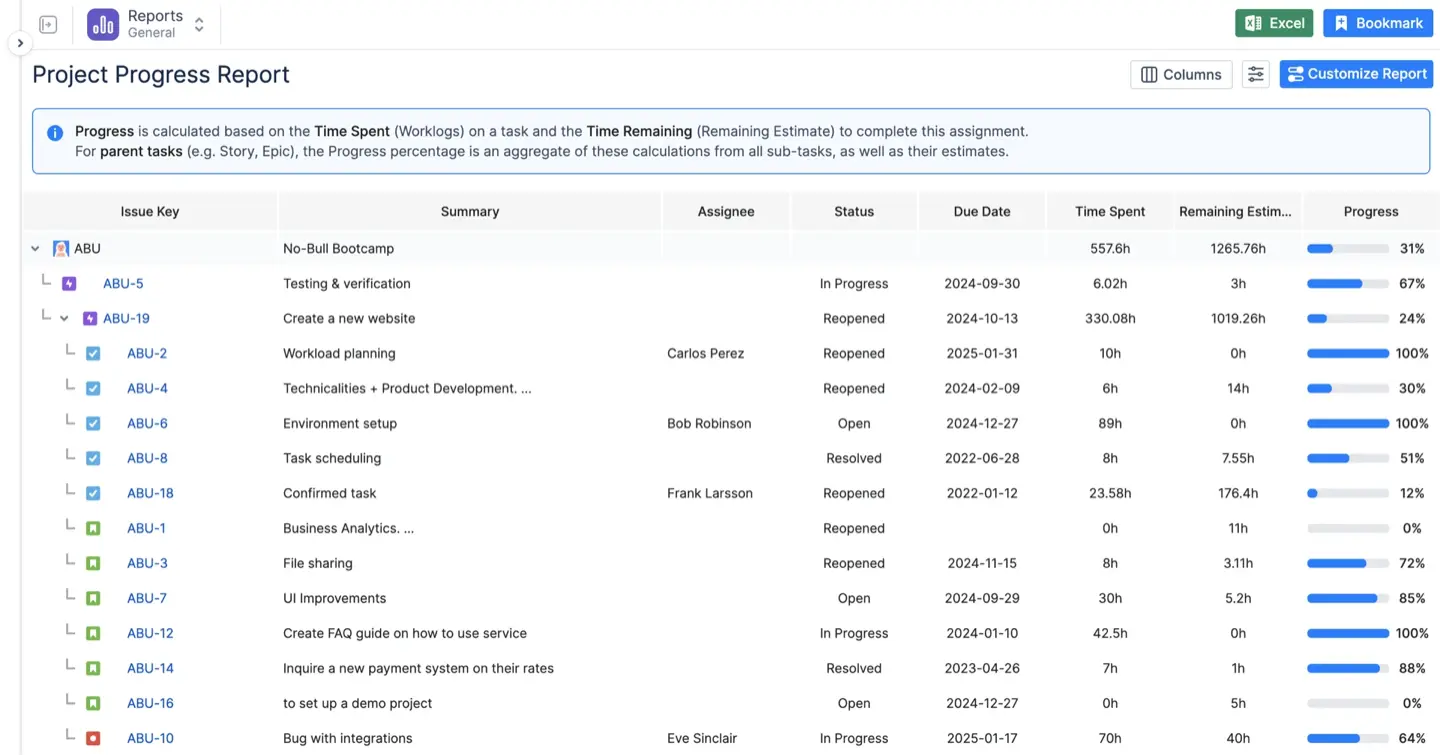The width and height of the screenshot is (1440, 755).
Task: Click the panel collapse icon next to Reports
Action: coord(47,23)
